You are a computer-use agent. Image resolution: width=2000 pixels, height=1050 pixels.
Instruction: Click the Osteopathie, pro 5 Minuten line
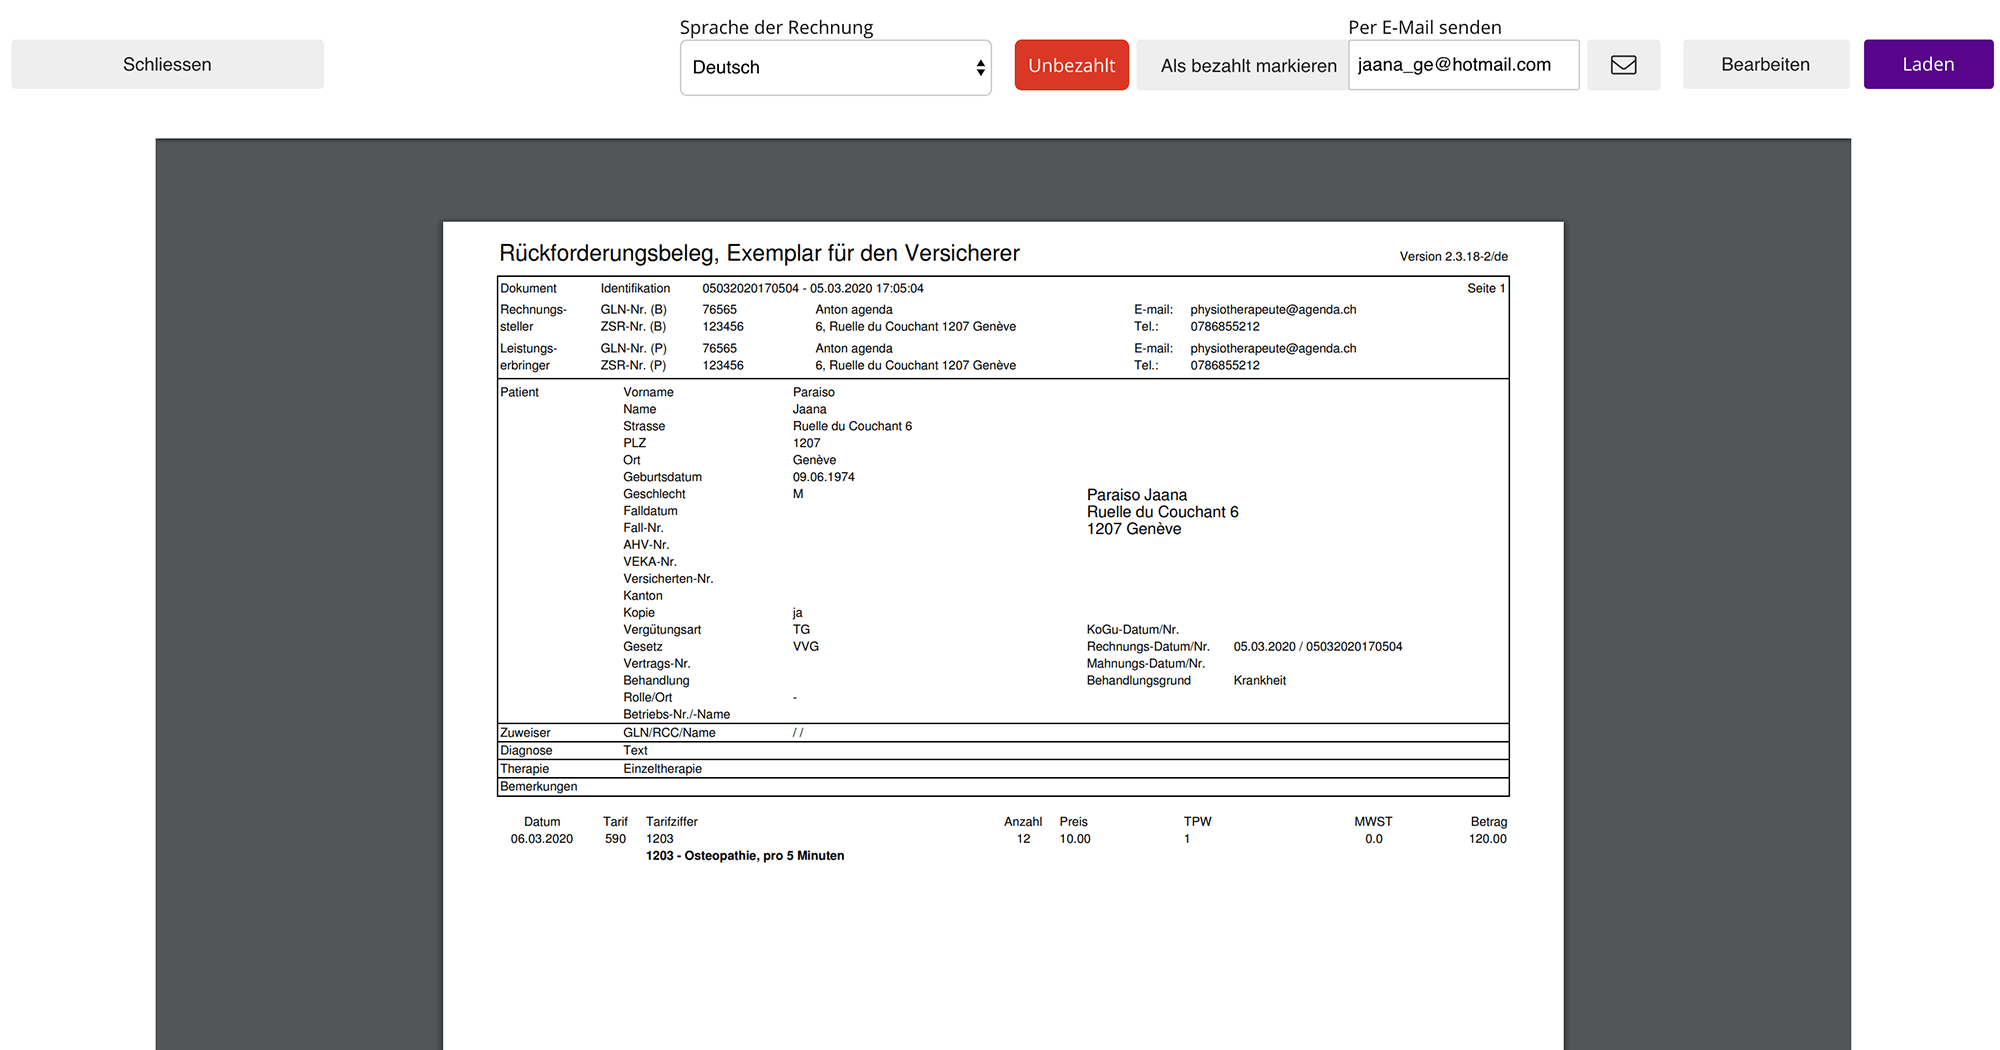(x=745, y=856)
